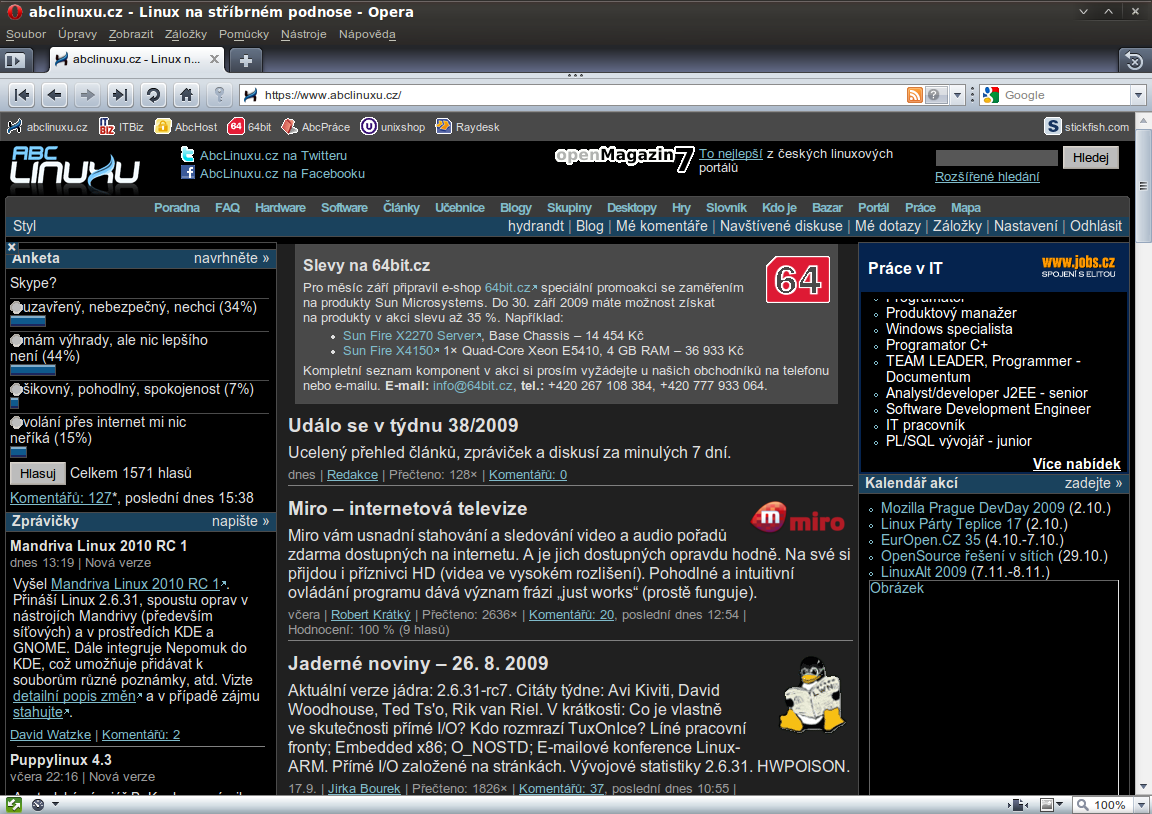Open the Záložky menu
The image size is (1152, 814).
pyautogui.click(x=186, y=34)
